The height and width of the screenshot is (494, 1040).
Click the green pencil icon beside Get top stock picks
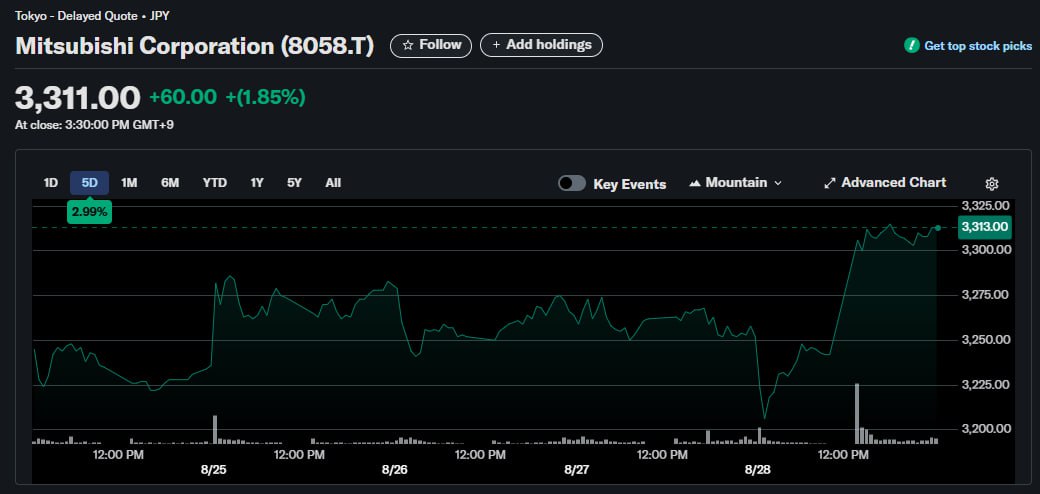click(911, 46)
